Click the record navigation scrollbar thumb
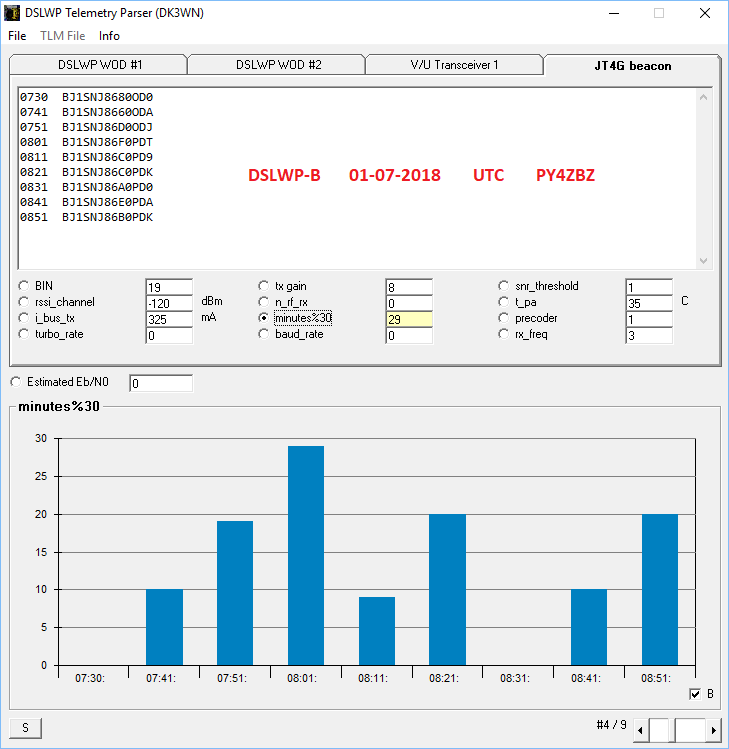This screenshot has width=729, height=749. [690, 731]
